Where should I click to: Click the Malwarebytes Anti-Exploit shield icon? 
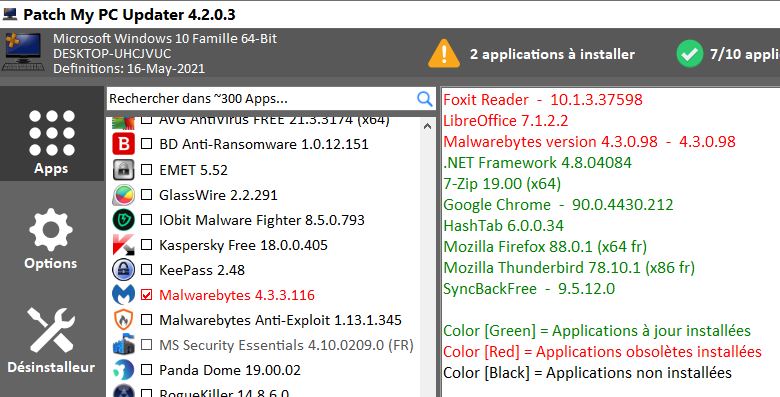[123, 320]
